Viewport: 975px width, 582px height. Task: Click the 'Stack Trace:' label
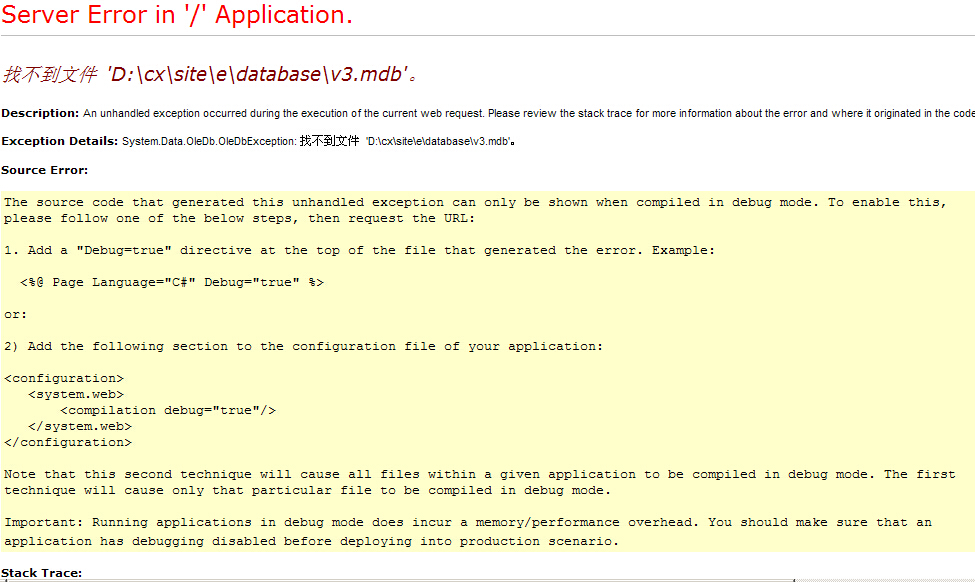(41, 573)
